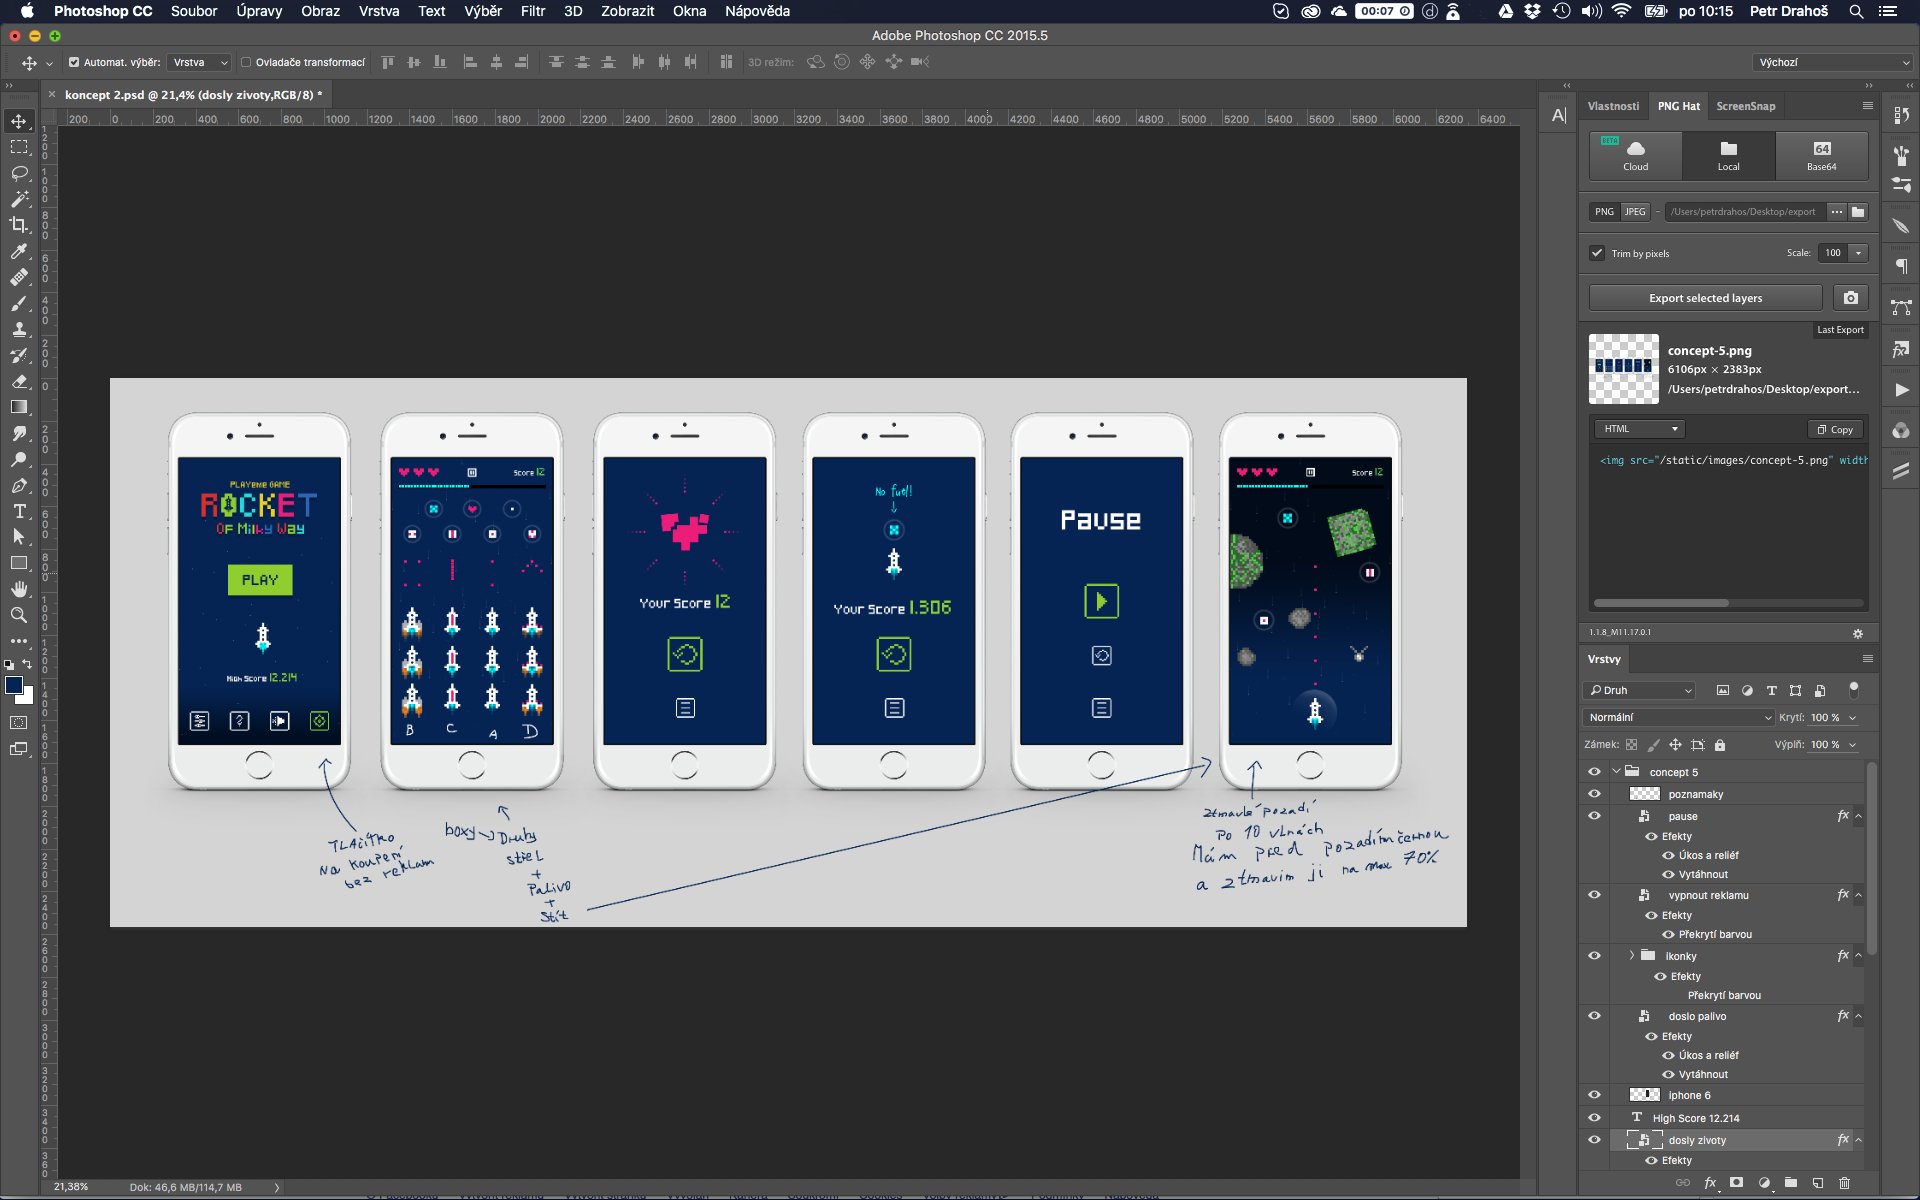This screenshot has width=1920, height=1200.
Task: Expand the ikonky layer group
Action: 1631,956
